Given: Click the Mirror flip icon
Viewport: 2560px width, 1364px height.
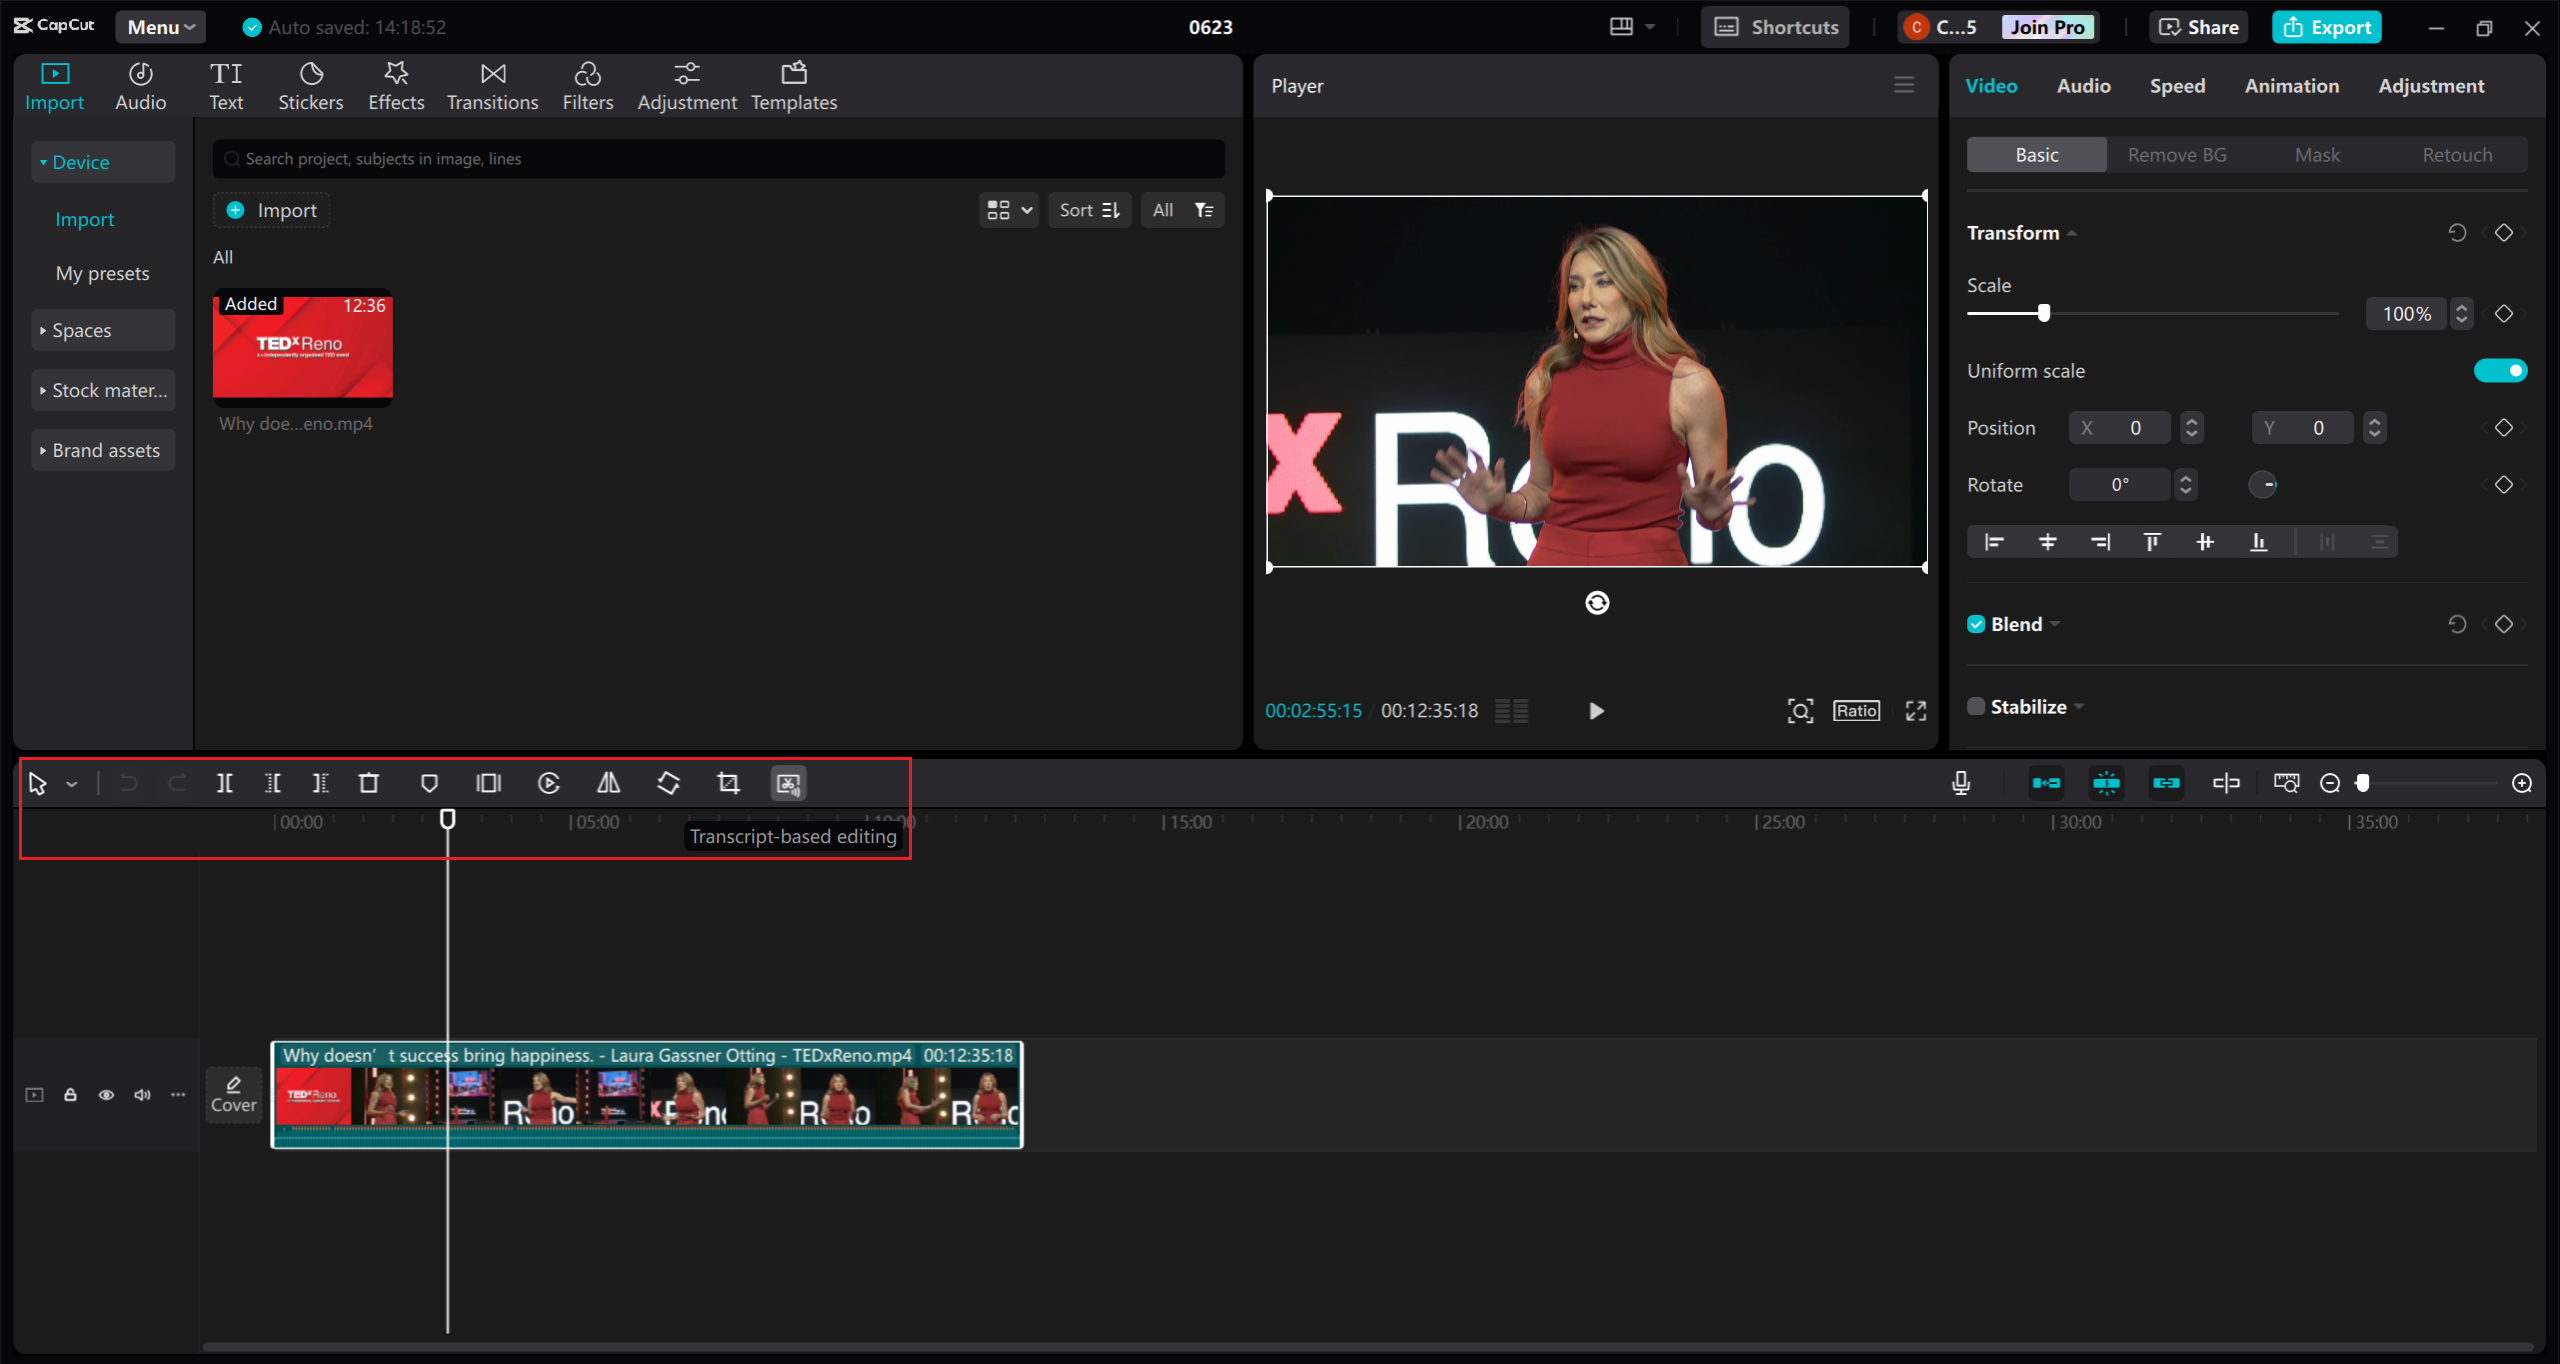Looking at the screenshot, I should tap(608, 783).
